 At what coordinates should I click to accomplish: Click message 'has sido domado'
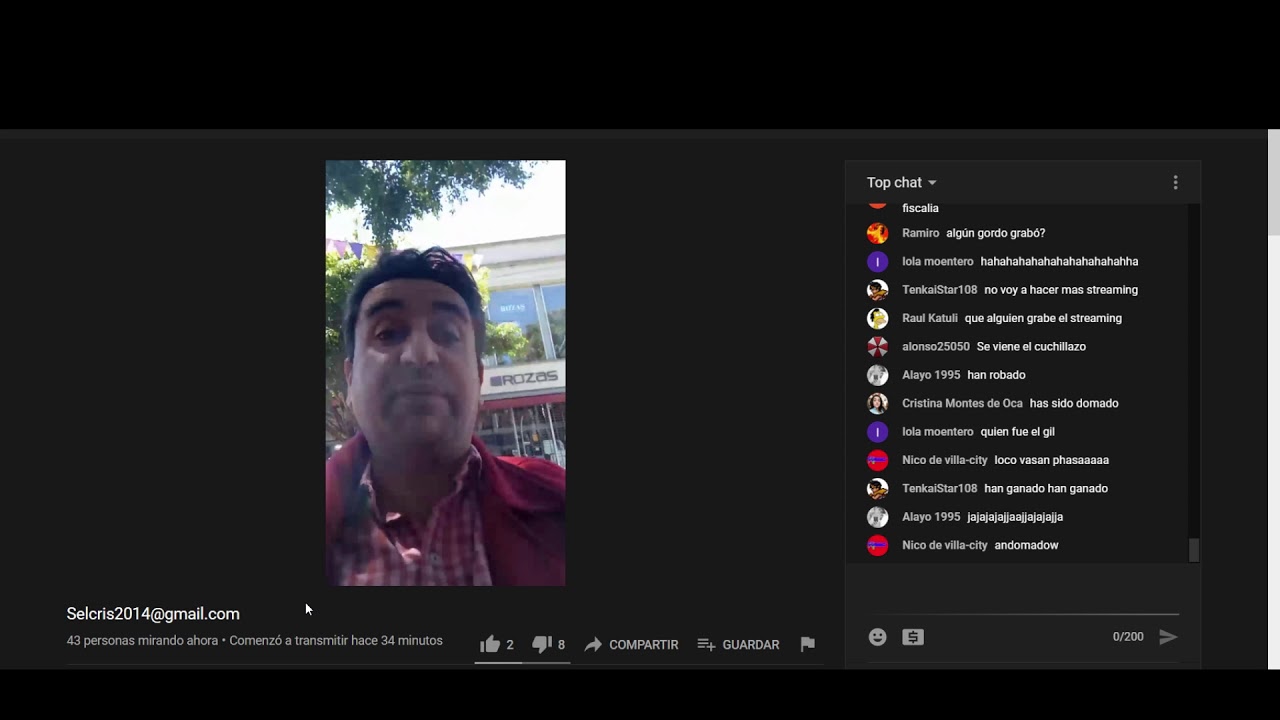tap(1074, 403)
